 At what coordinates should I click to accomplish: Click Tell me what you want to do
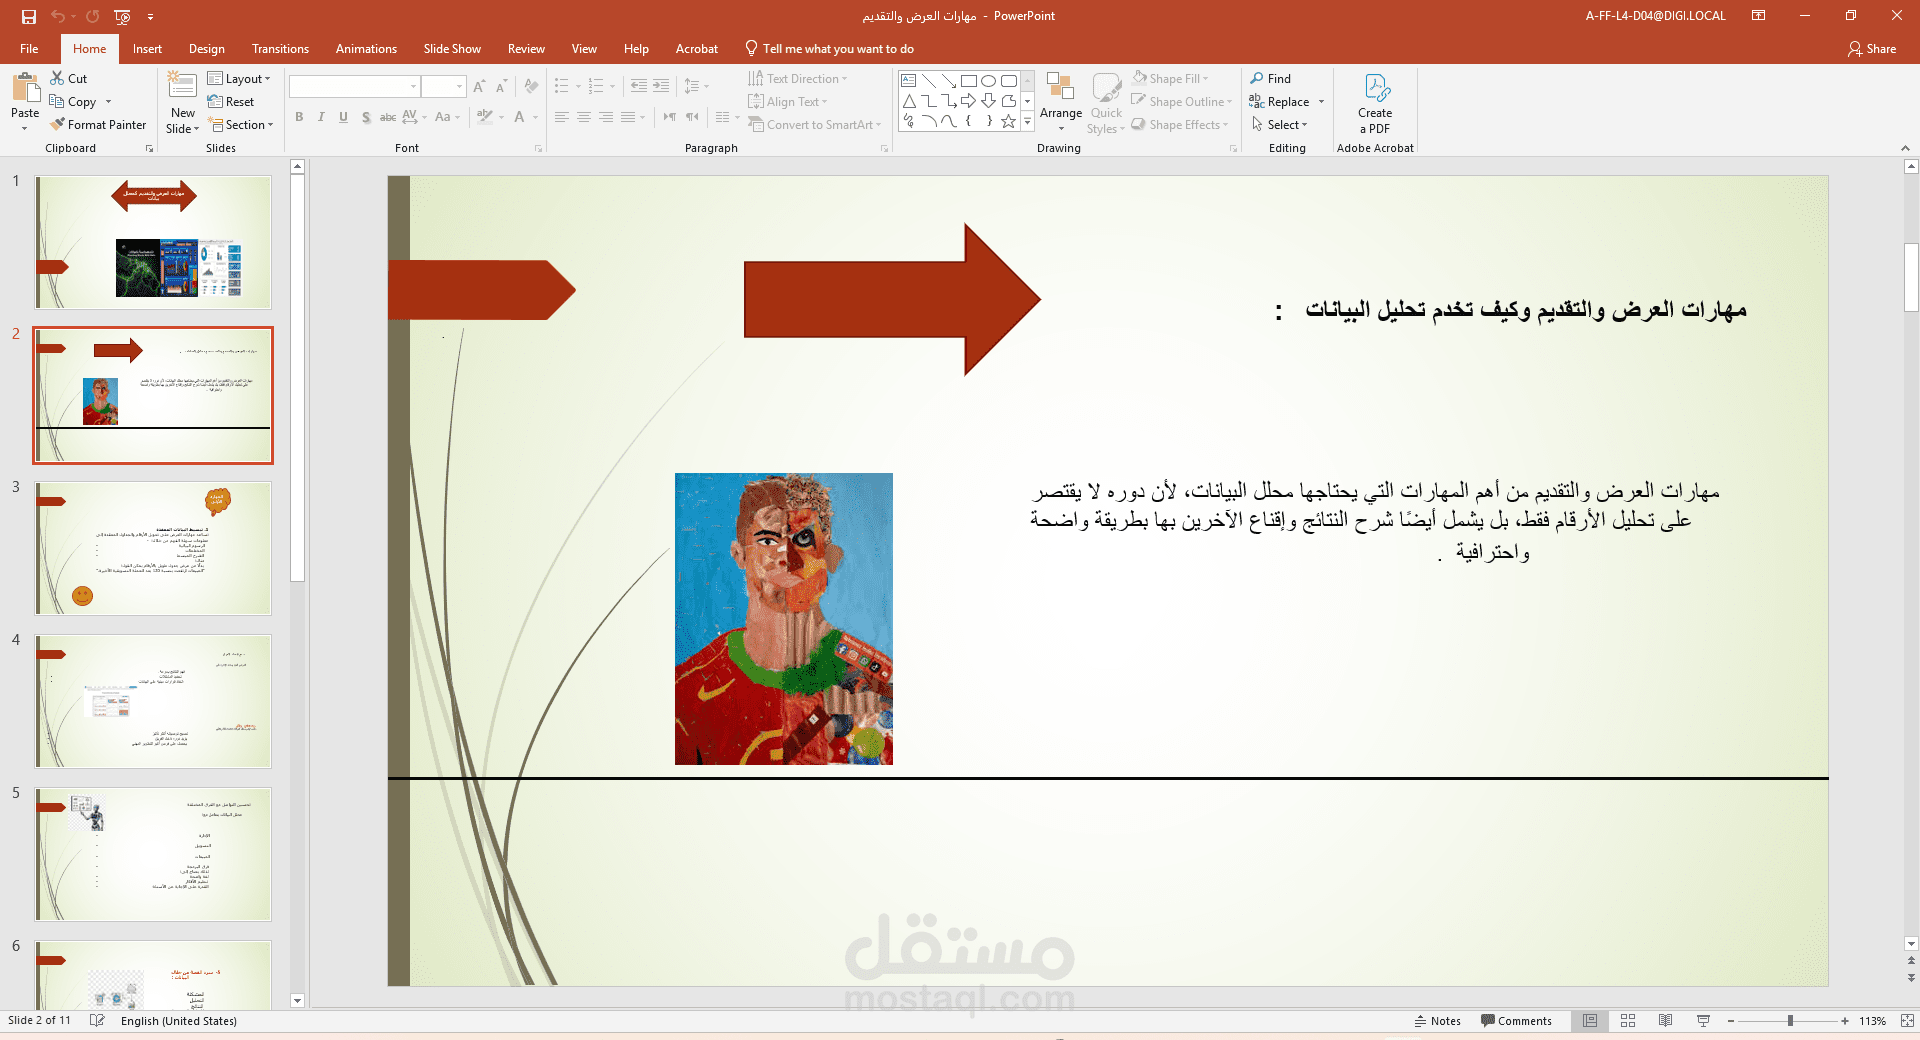(830, 48)
